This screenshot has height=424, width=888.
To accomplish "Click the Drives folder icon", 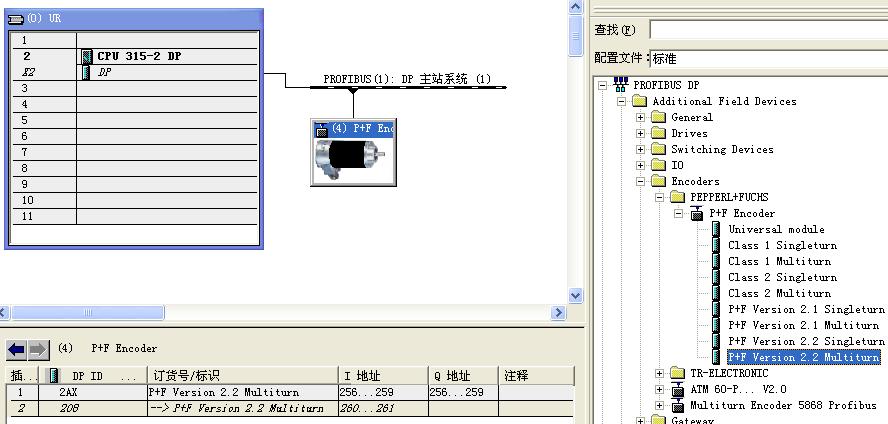I will (x=658, y=133).
